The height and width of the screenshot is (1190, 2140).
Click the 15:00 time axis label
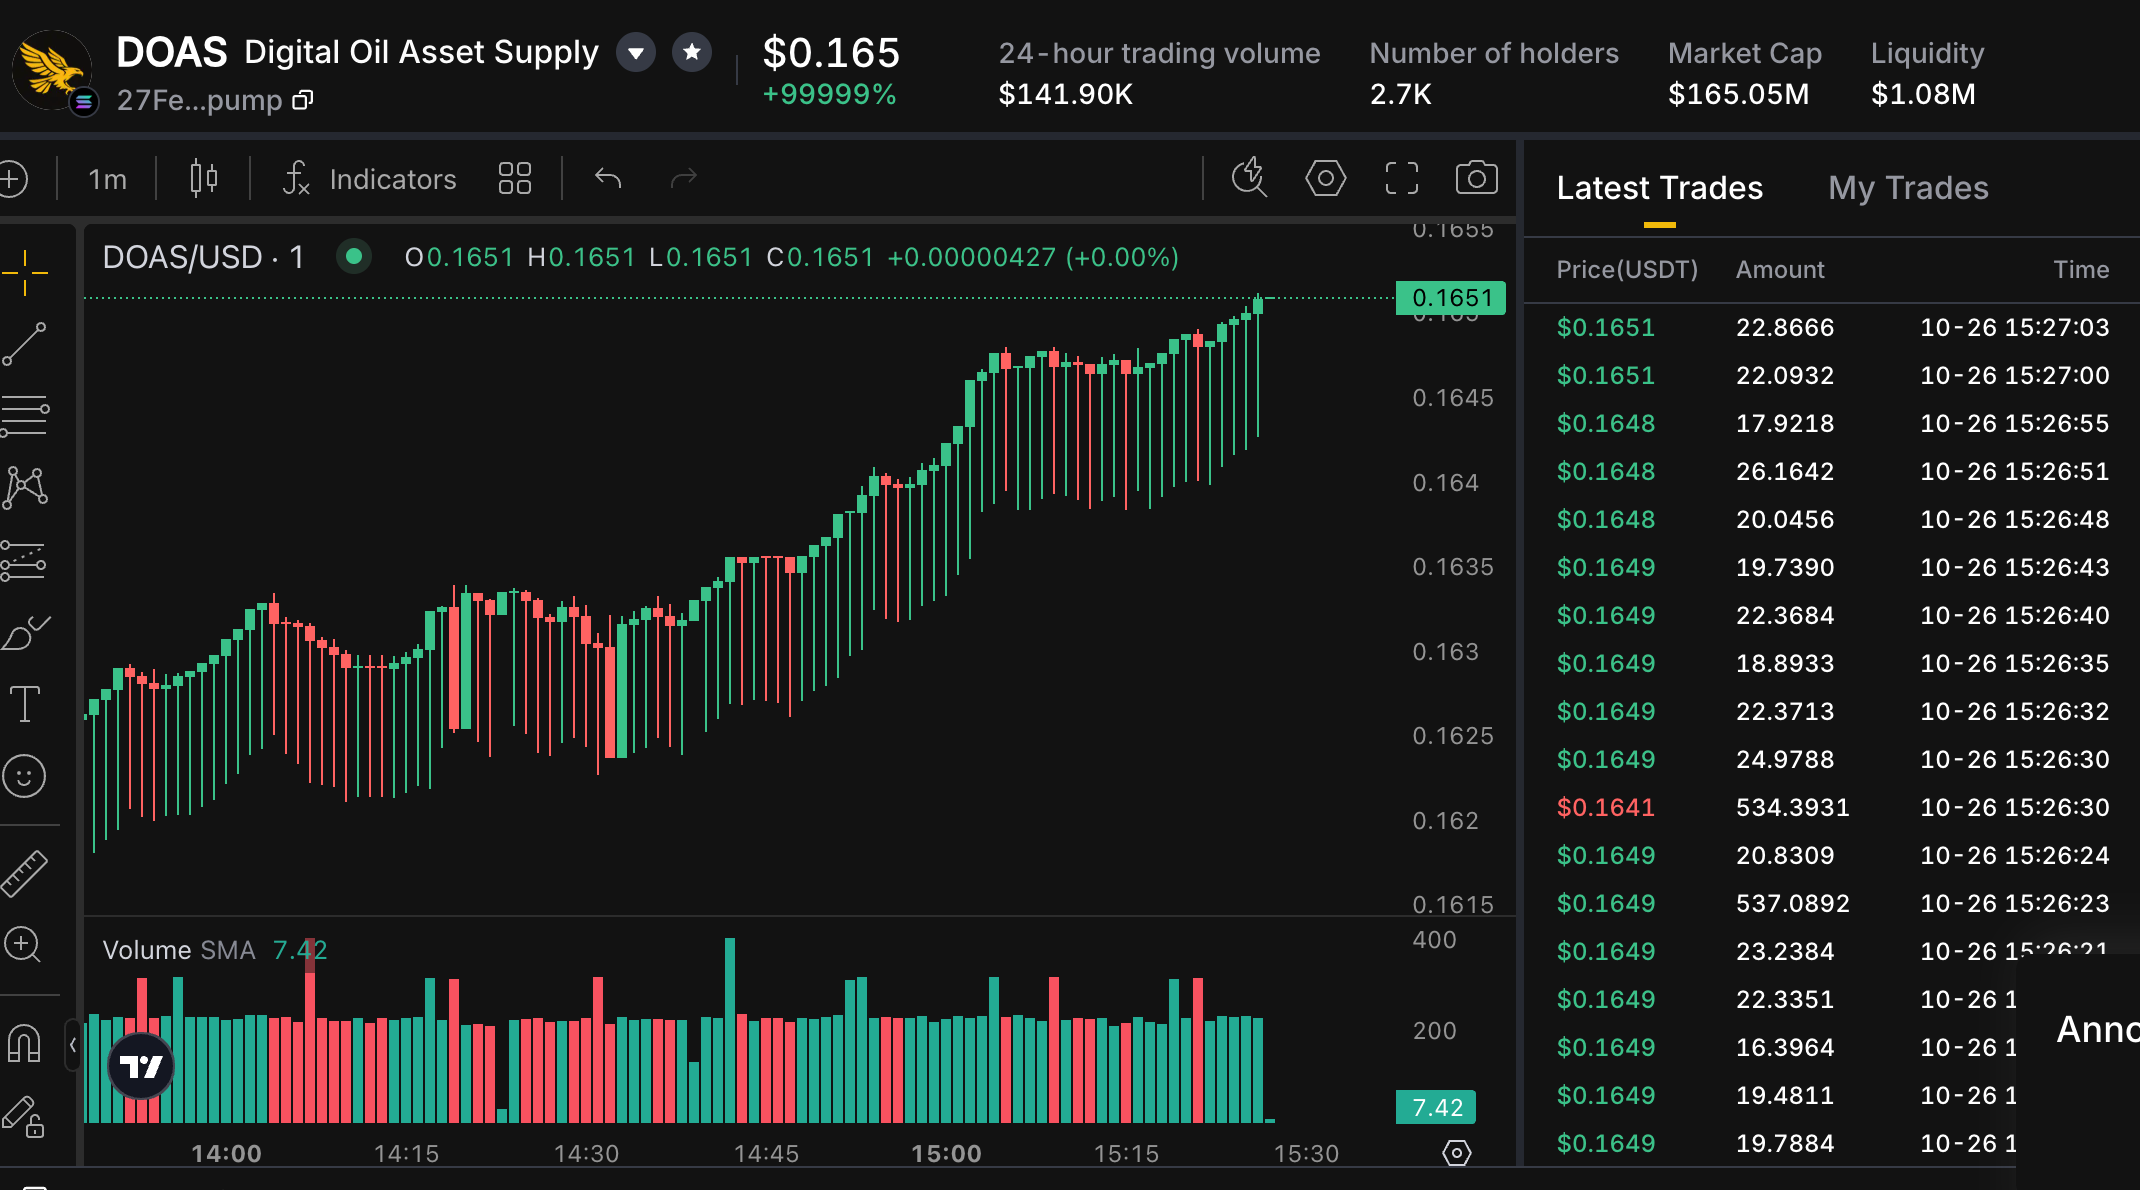pyautogui.click(x=946, y=1153)
